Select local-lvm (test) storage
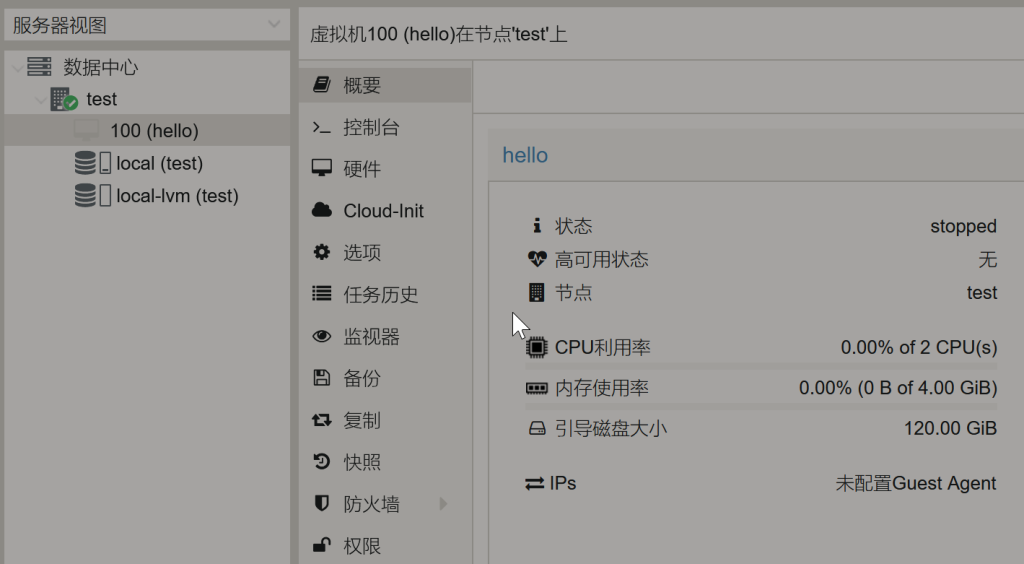The image size is (1024, 564). tap(176, 196)
